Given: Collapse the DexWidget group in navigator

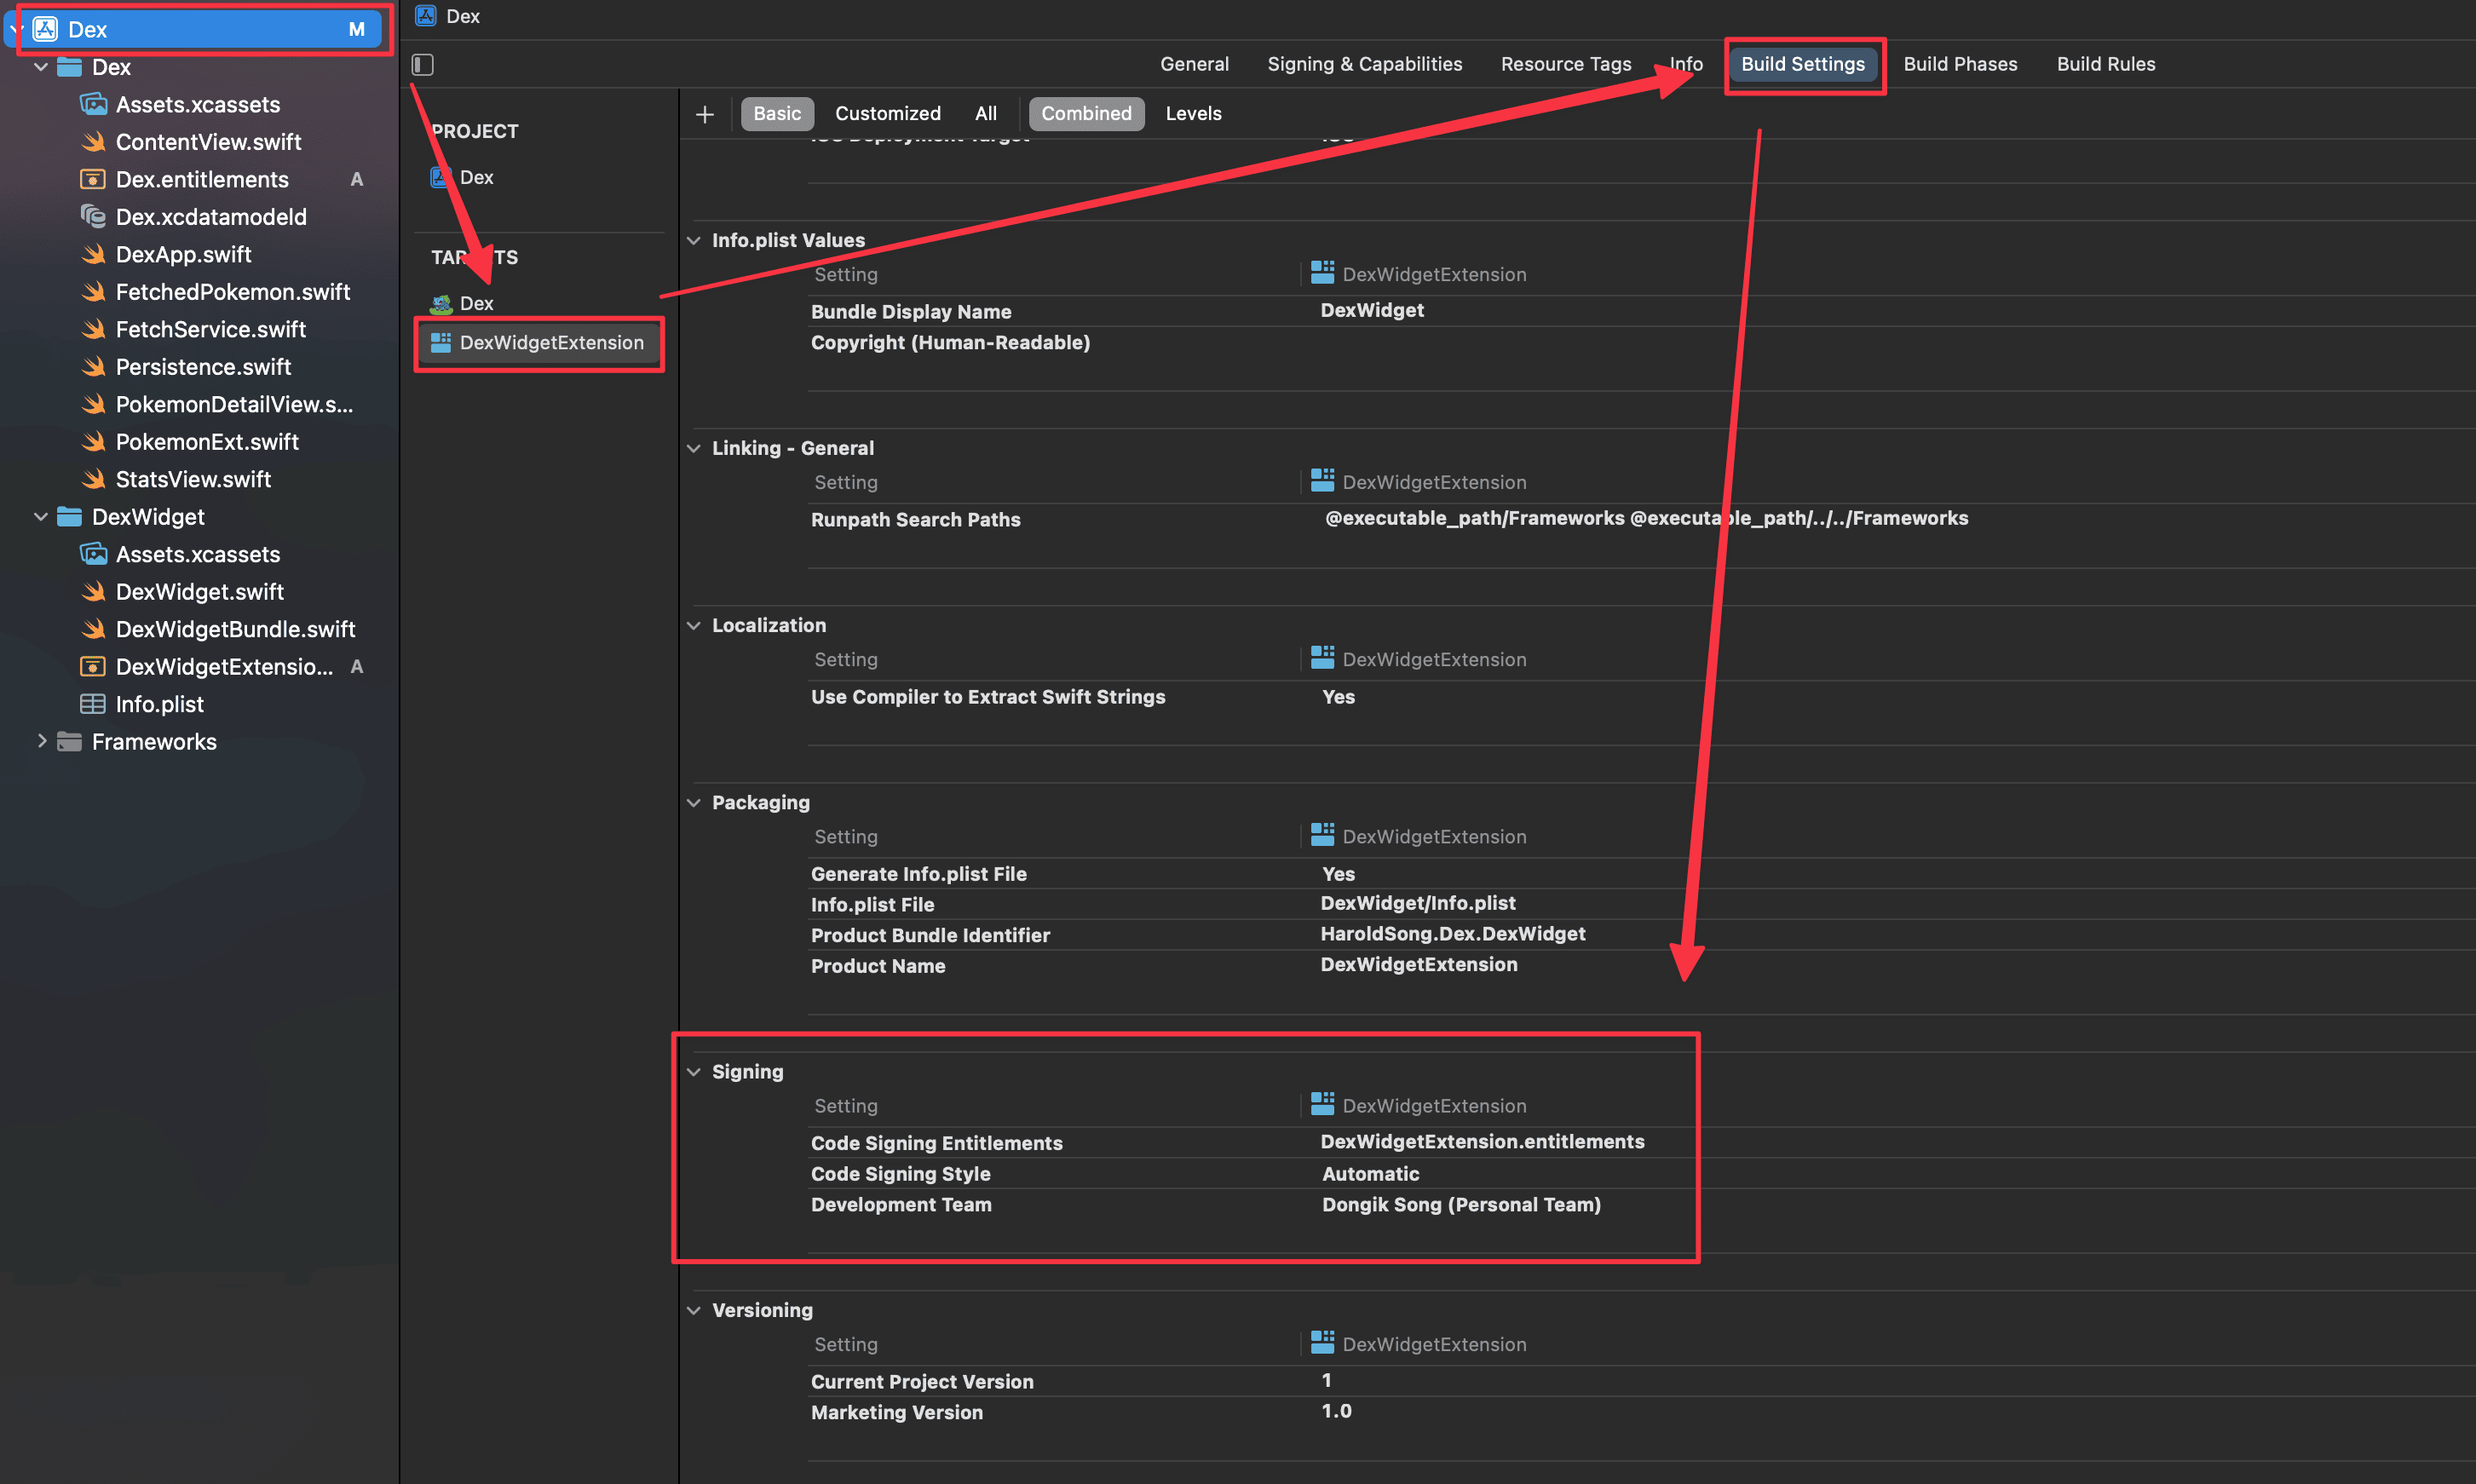Looking at the screenshot, I should 41,516.
